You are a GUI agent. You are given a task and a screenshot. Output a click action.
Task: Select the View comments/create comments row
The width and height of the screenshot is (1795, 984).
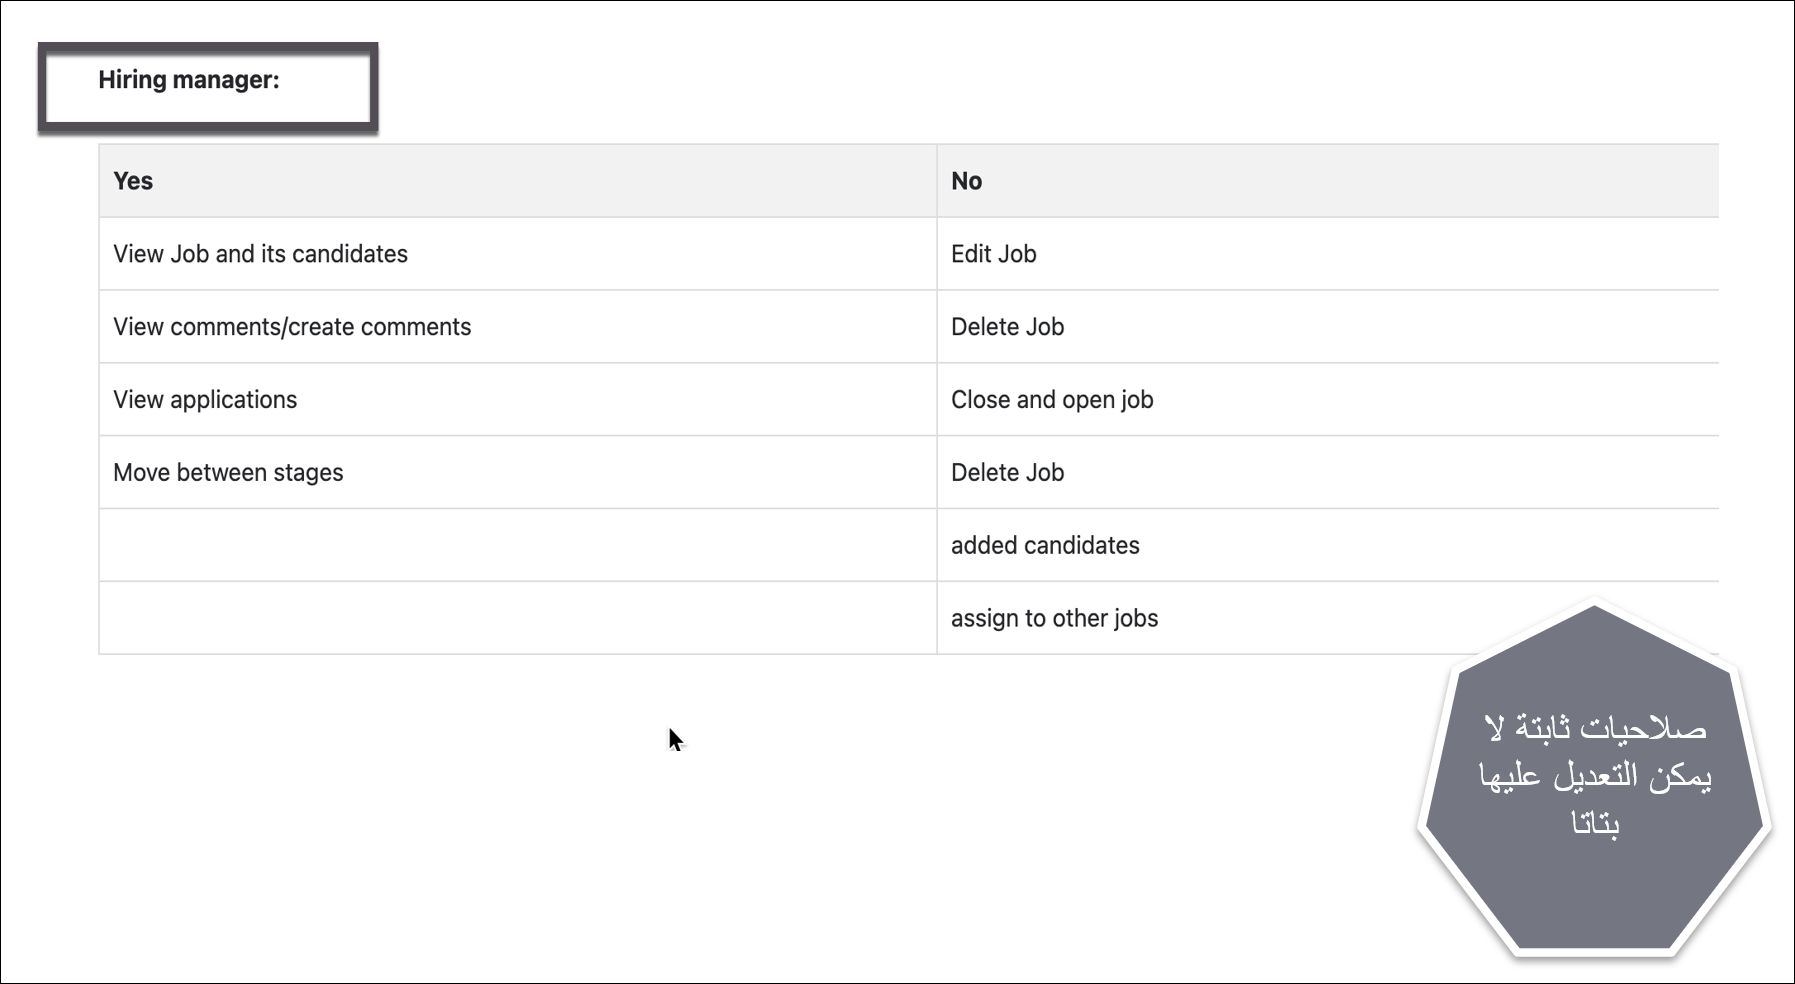[292, 327]
